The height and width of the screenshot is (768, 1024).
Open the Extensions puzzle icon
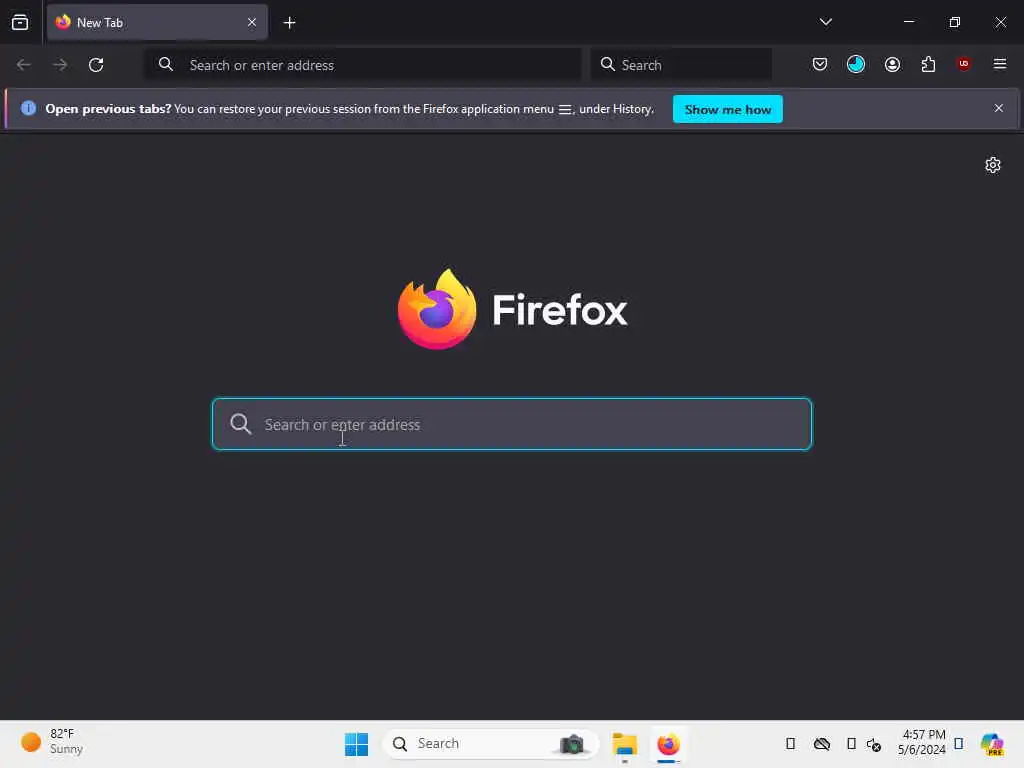(x=928, y=64)
